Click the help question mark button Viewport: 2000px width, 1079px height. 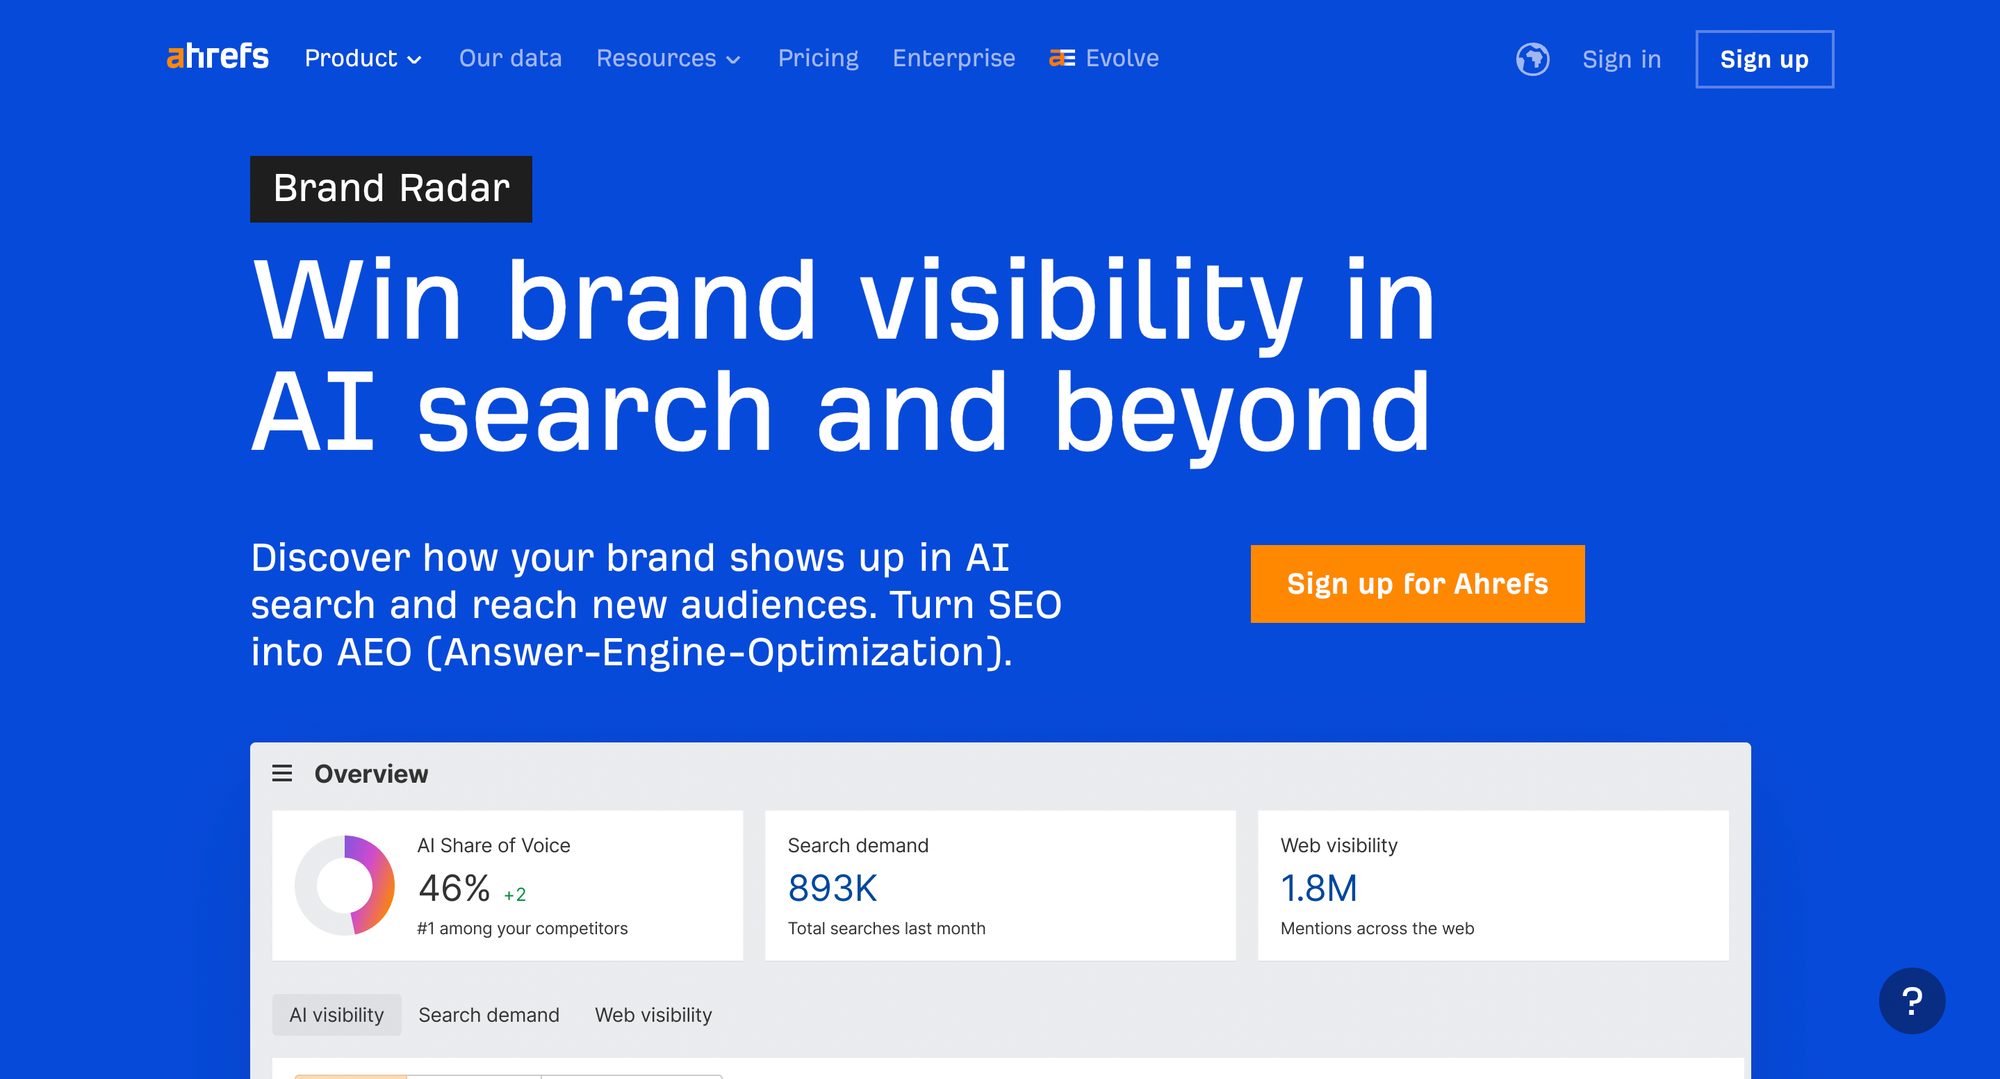coord(1911,1000)
